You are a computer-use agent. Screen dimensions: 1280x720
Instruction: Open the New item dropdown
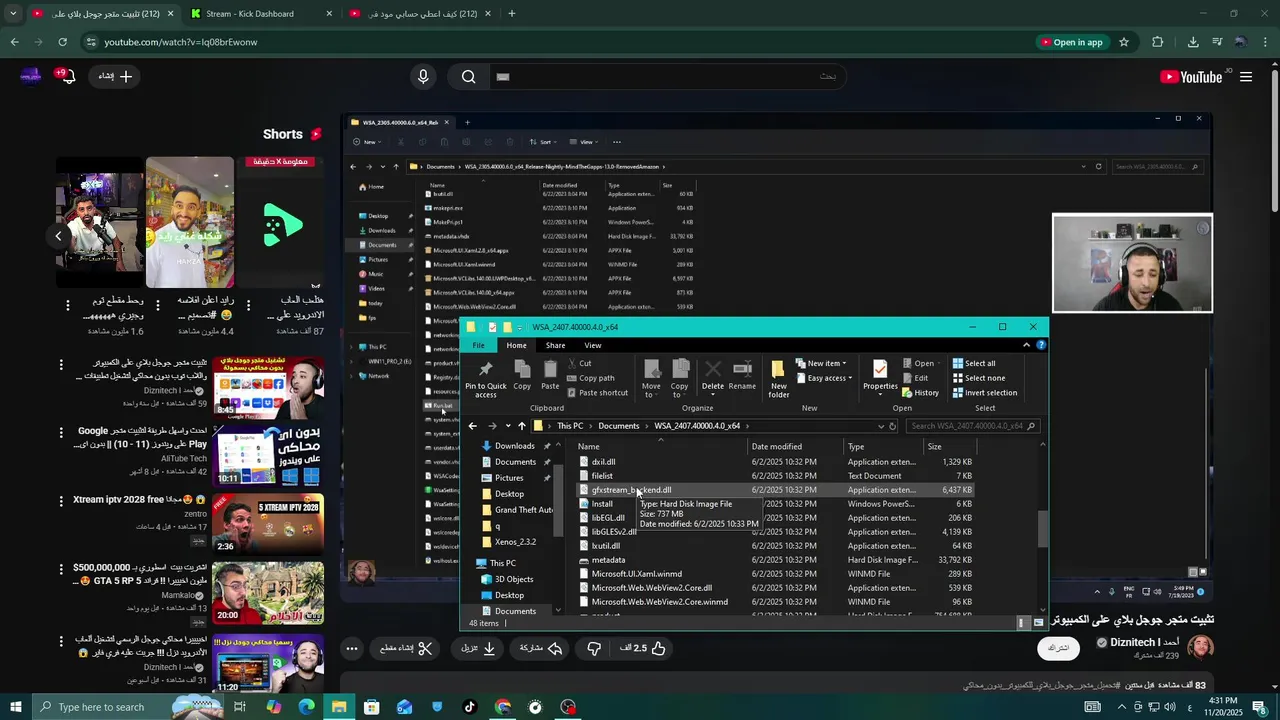click(820, 363)
